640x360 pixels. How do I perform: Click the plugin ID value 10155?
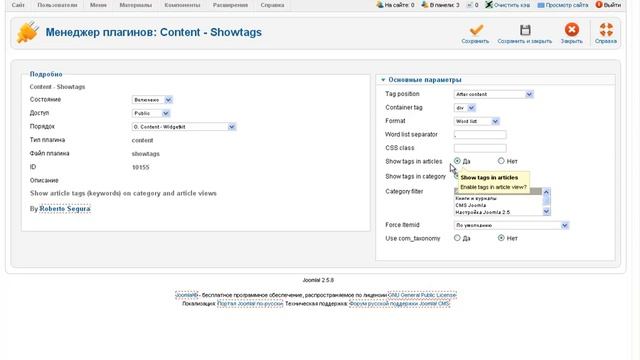point(140,167)
